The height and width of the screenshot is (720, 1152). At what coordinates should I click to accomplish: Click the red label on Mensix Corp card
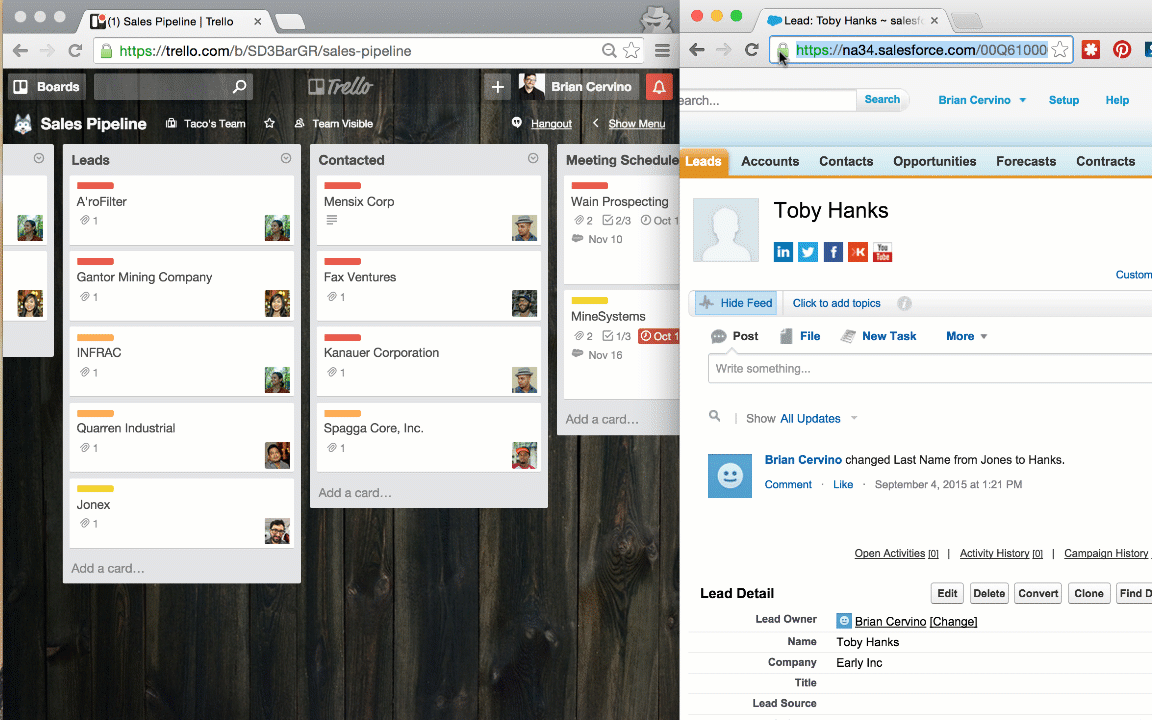click(342, 186)
